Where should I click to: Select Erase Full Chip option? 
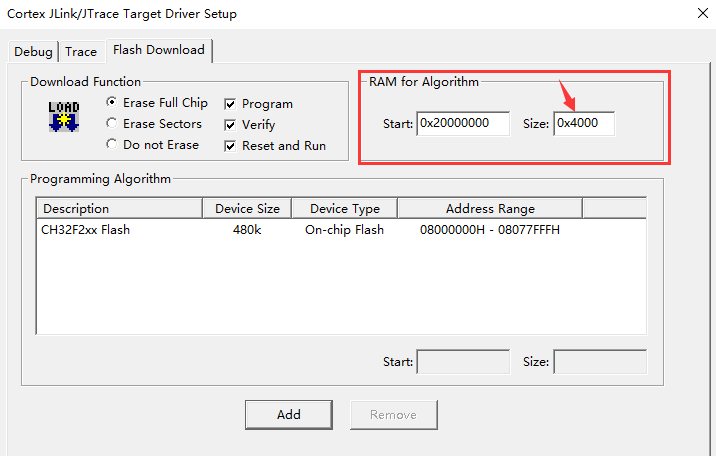pyautogui.click(x=112, y=103)
